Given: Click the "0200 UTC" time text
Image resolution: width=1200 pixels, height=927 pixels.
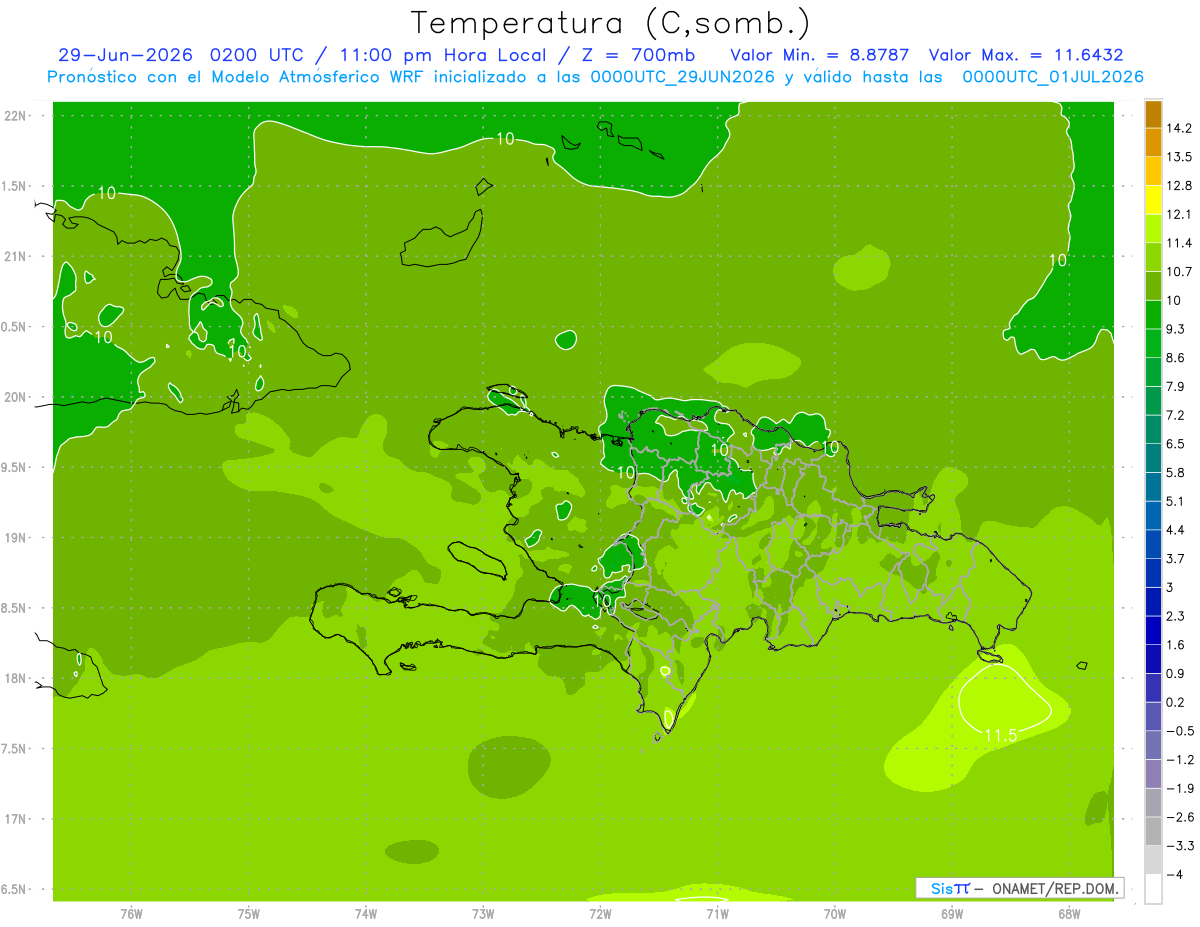Looking at the screenshot, I should point(257,55).
